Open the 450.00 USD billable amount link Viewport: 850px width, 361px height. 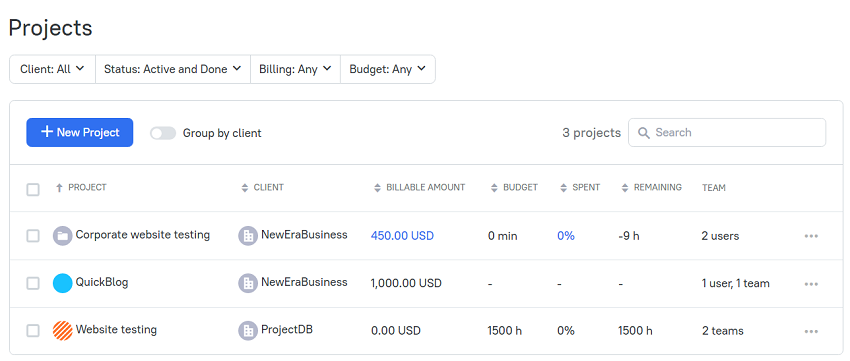[402, 236]
